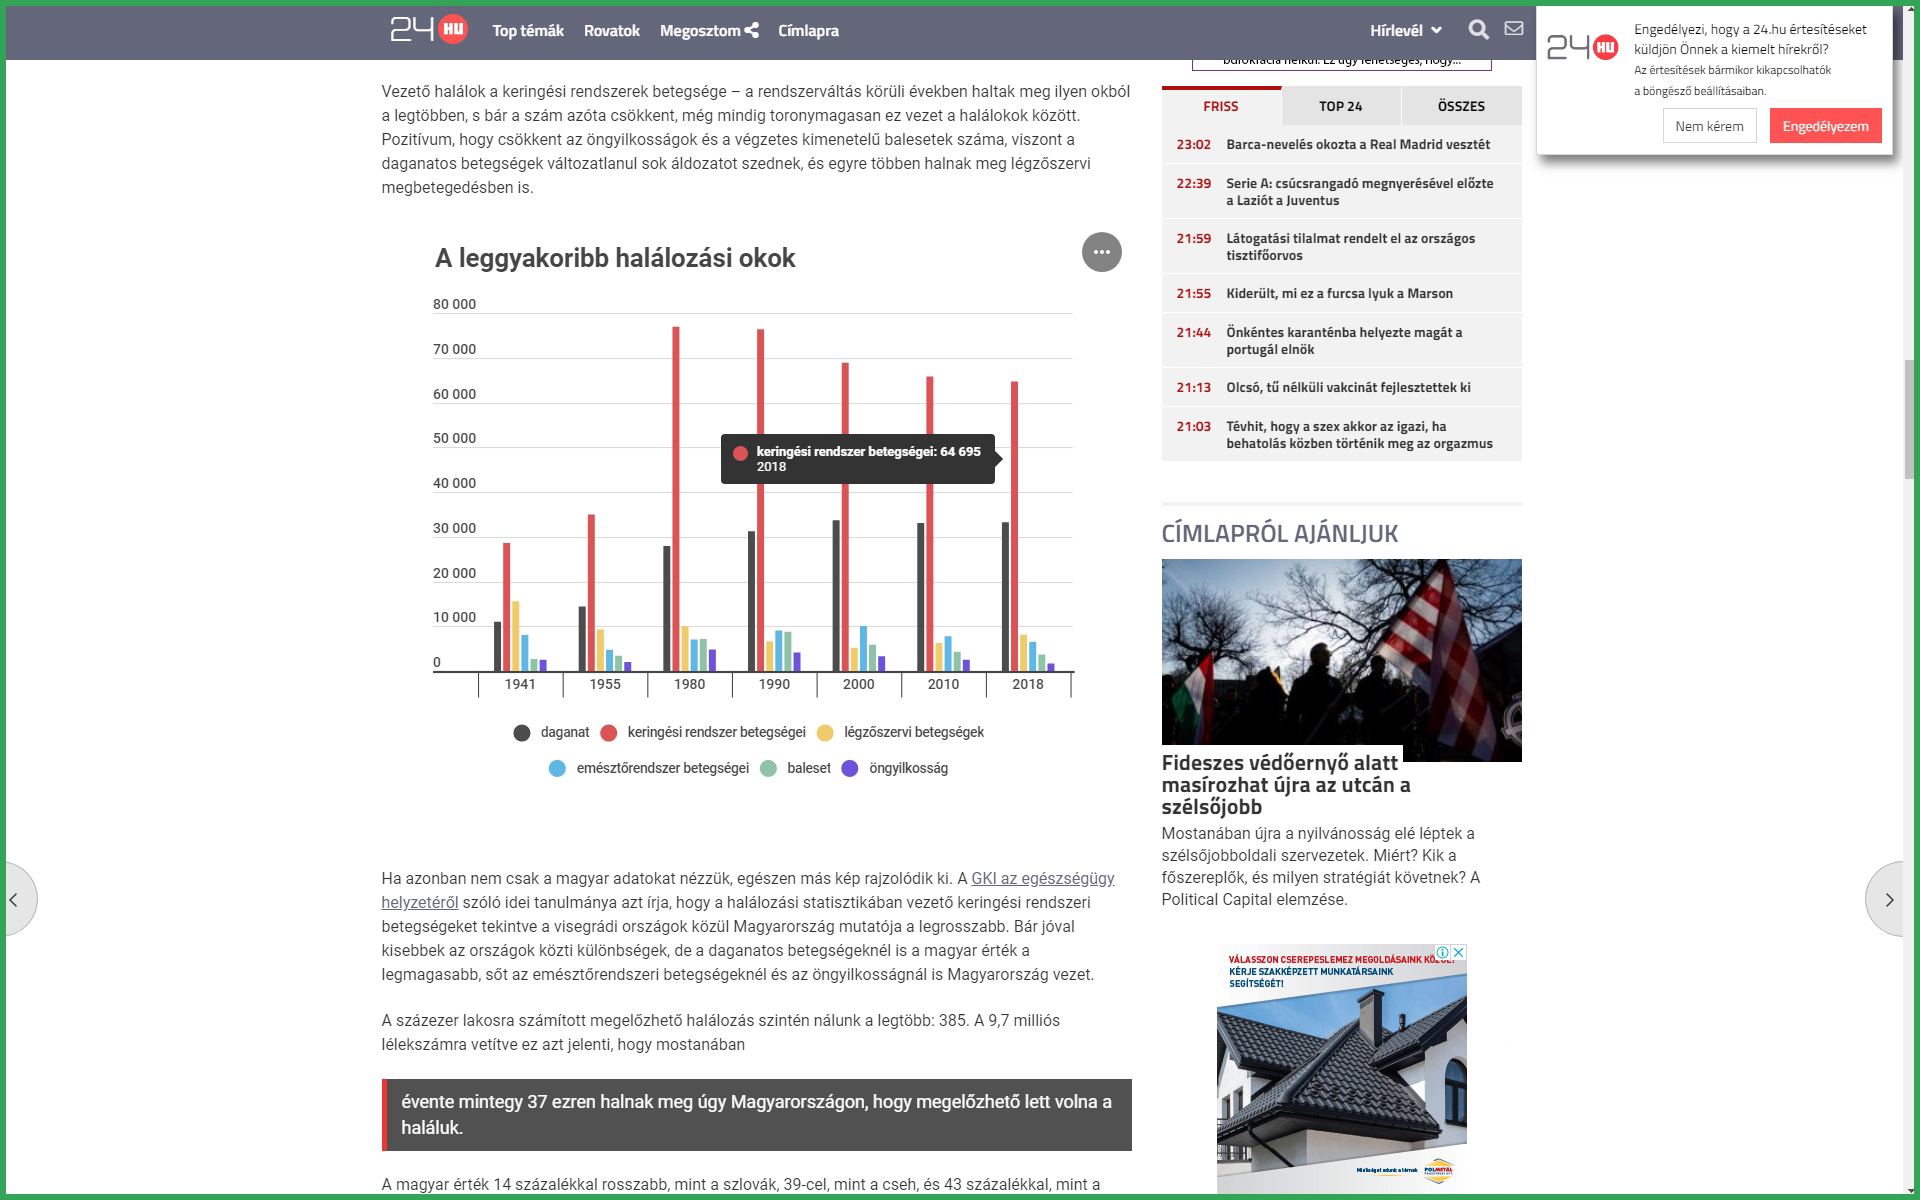The image size is (1920, 1200).
Task: Close the roof tile advertisement
Action: pyautogui.click(x=1459, y=952)
